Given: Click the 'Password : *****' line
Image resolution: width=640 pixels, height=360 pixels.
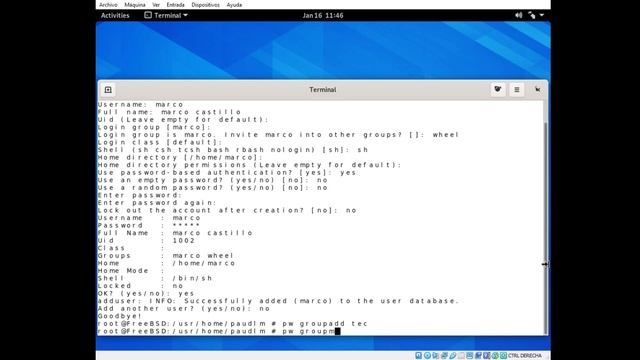Looking at the screenshot, I should (149, 225).
